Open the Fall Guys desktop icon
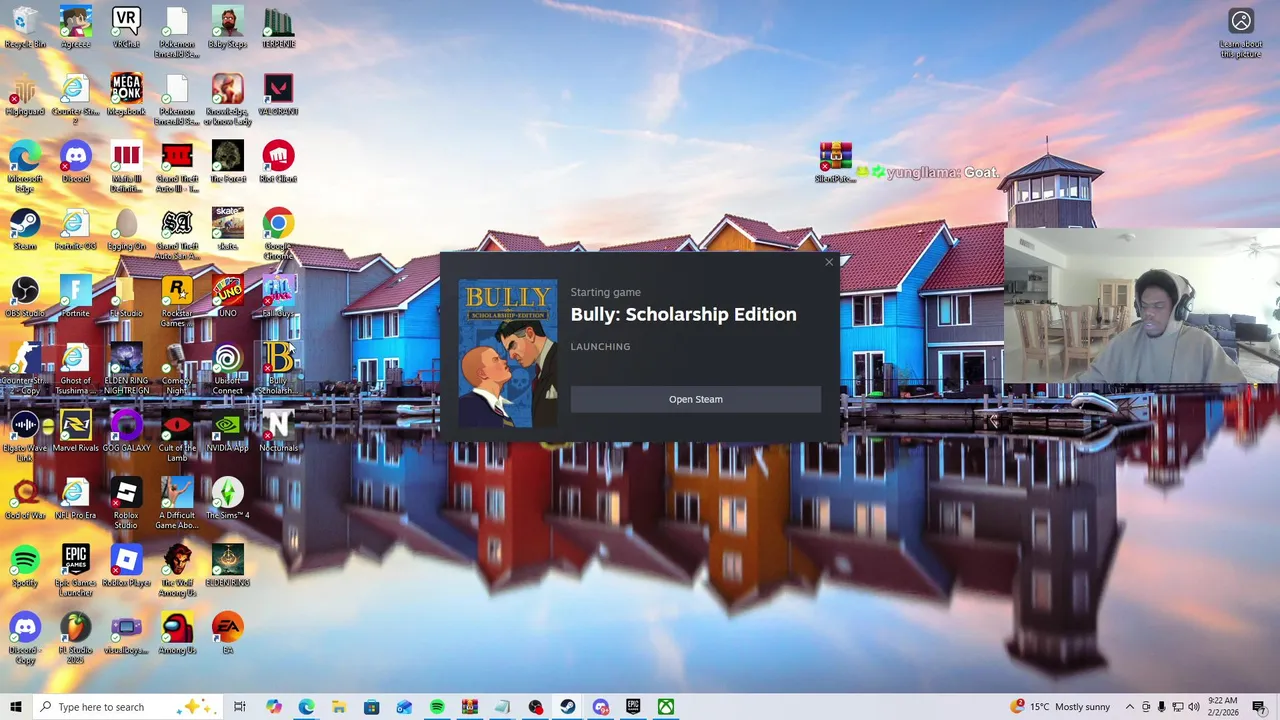The image size is (1280, 720). tap(278, 295)
